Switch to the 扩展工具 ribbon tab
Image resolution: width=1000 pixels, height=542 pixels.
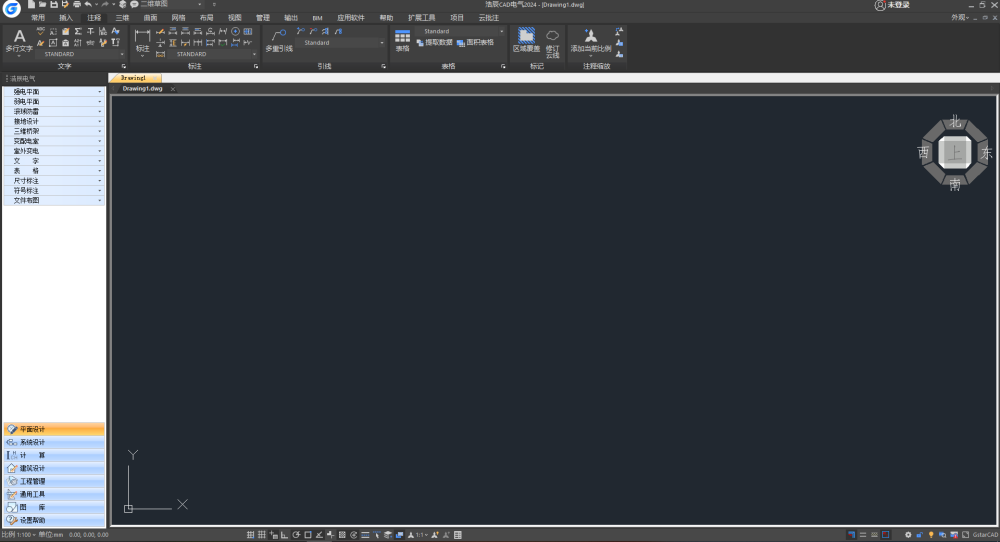click(422, 18)
